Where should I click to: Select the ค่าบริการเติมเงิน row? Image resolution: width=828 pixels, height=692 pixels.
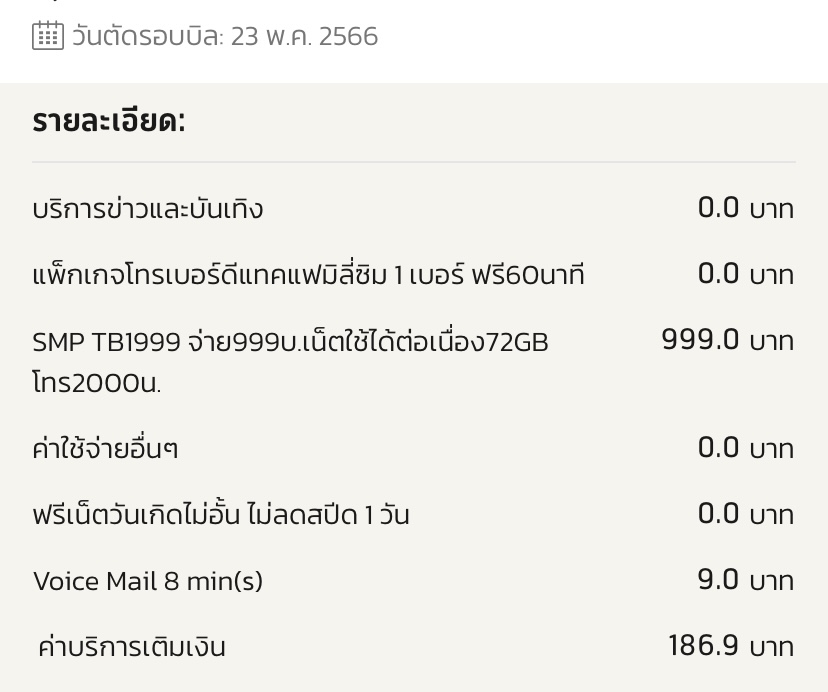click(x=413, y=647)
